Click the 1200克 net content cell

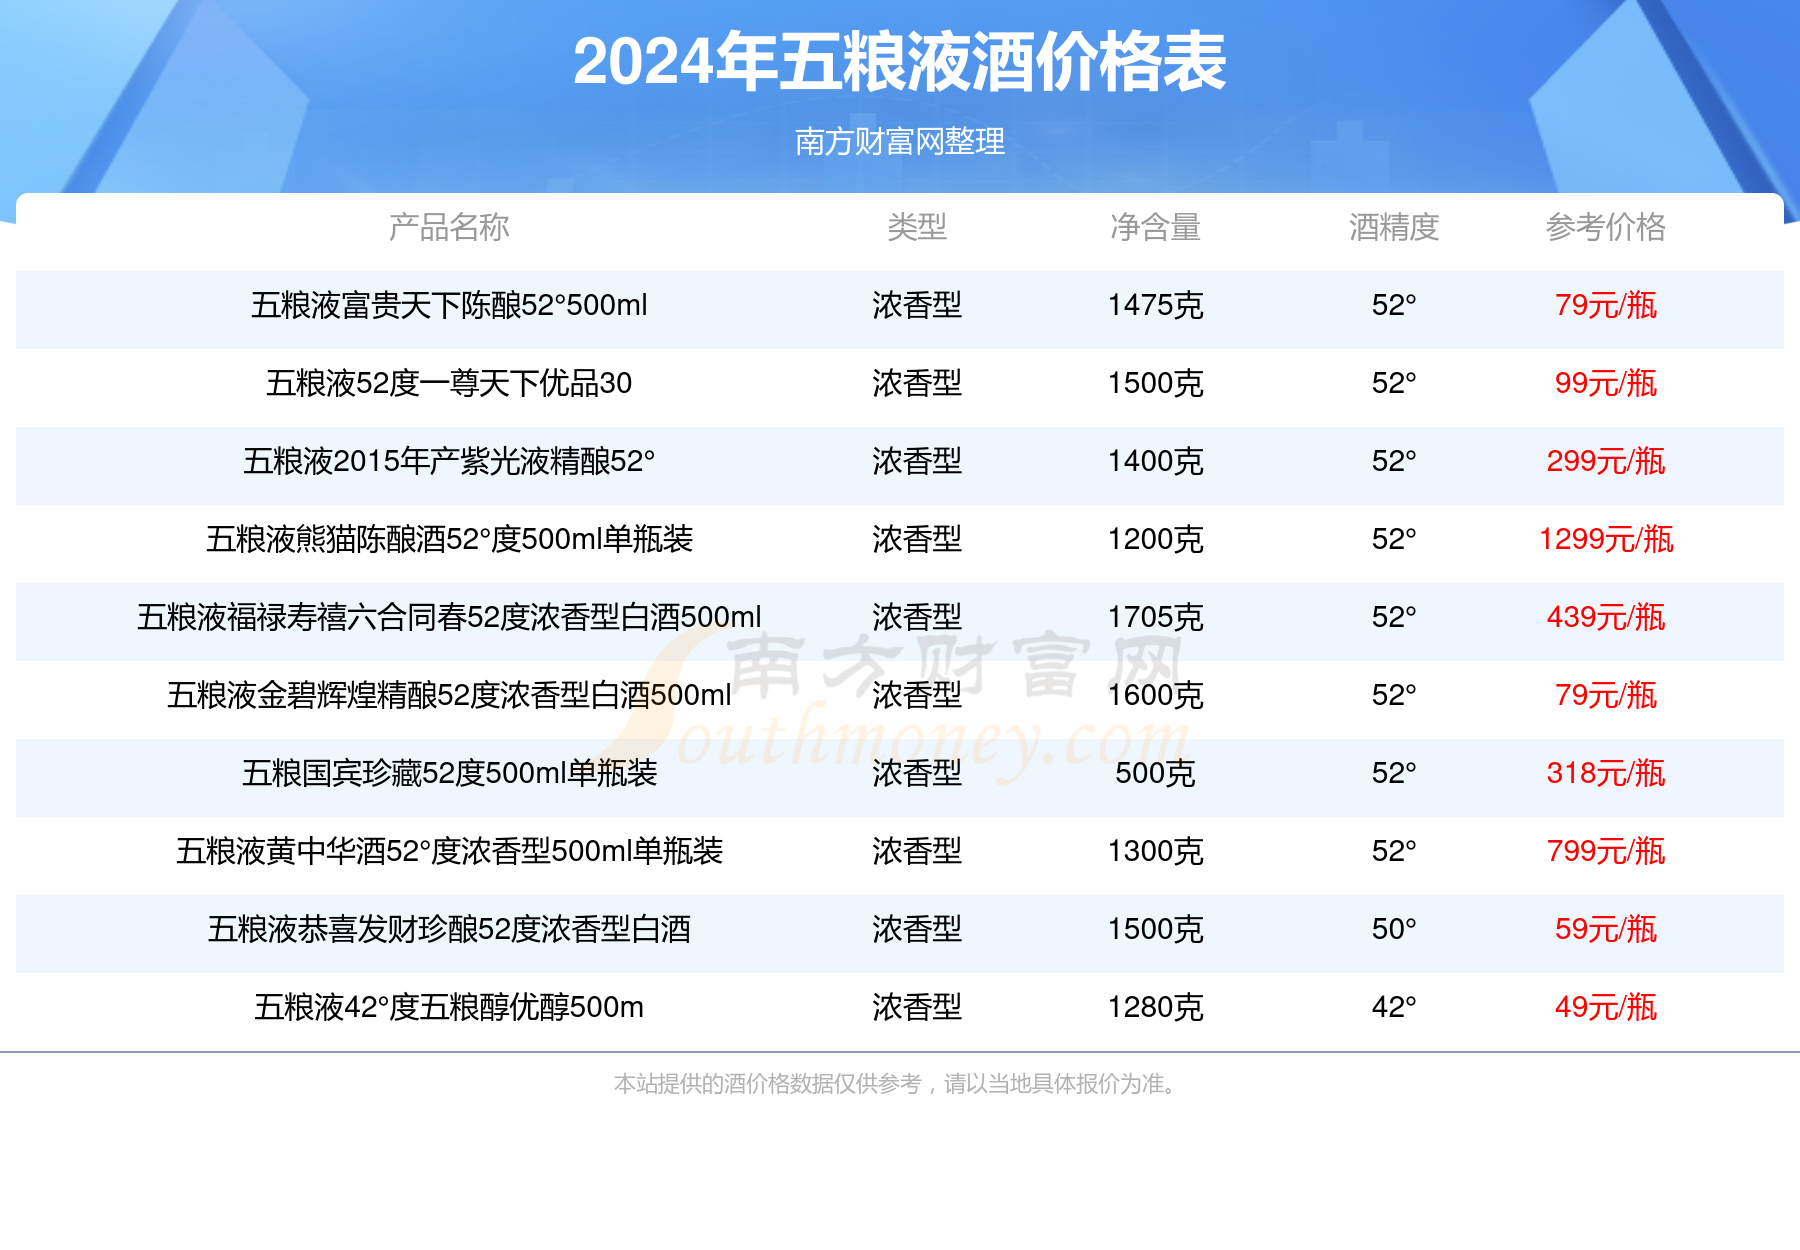pyautogui.click(x=1155, y=540)
